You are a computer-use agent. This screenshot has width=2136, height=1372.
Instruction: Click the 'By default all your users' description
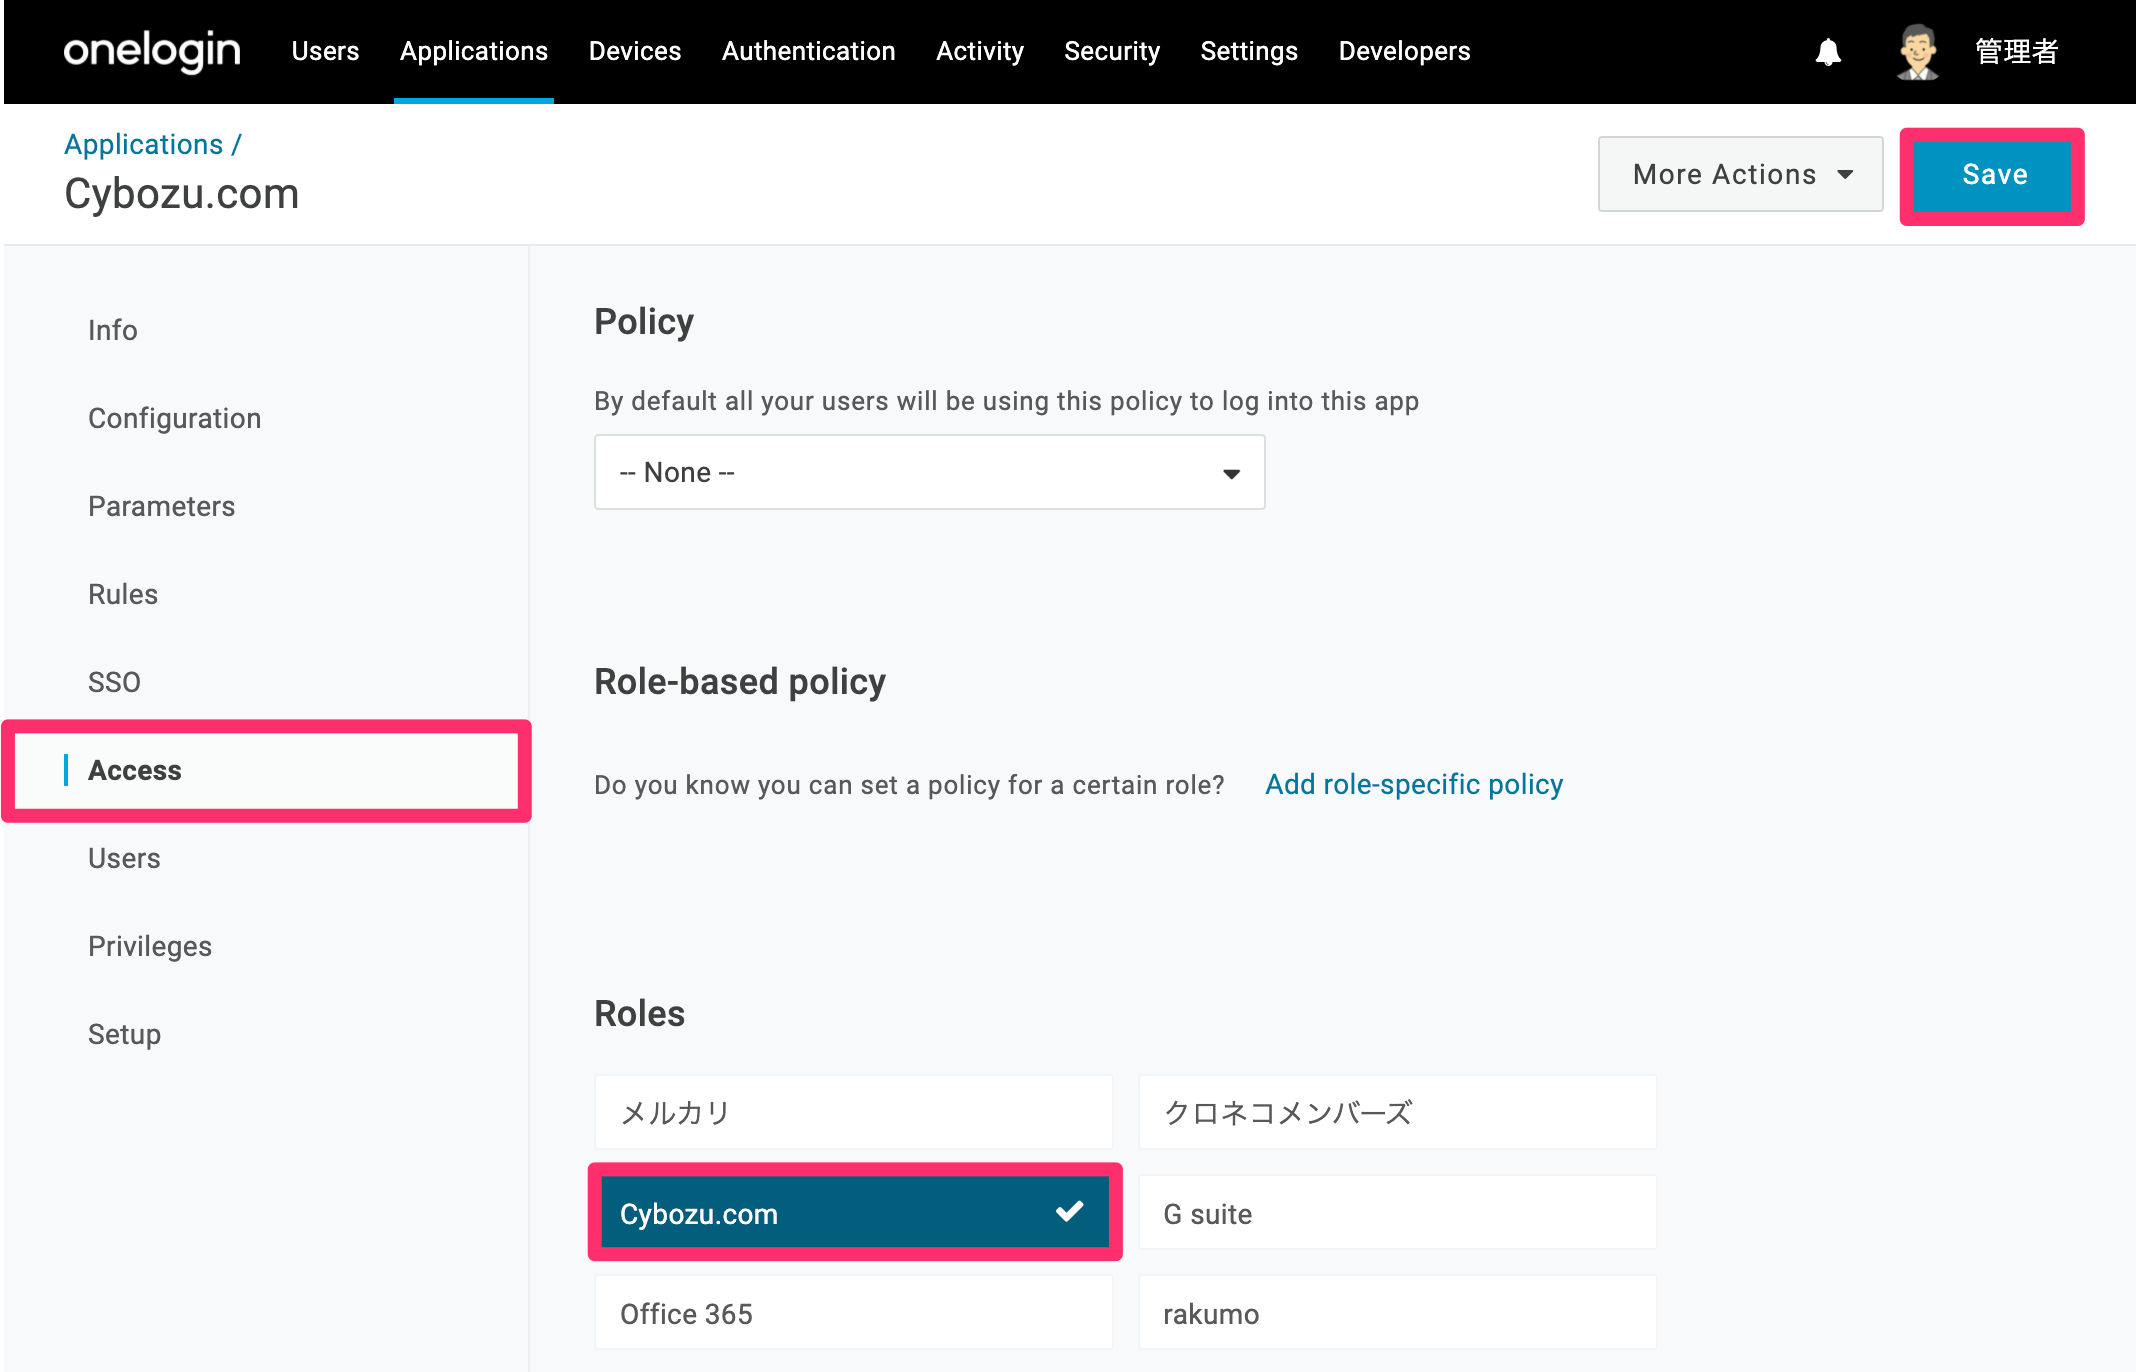click(x=1007, y=401)
